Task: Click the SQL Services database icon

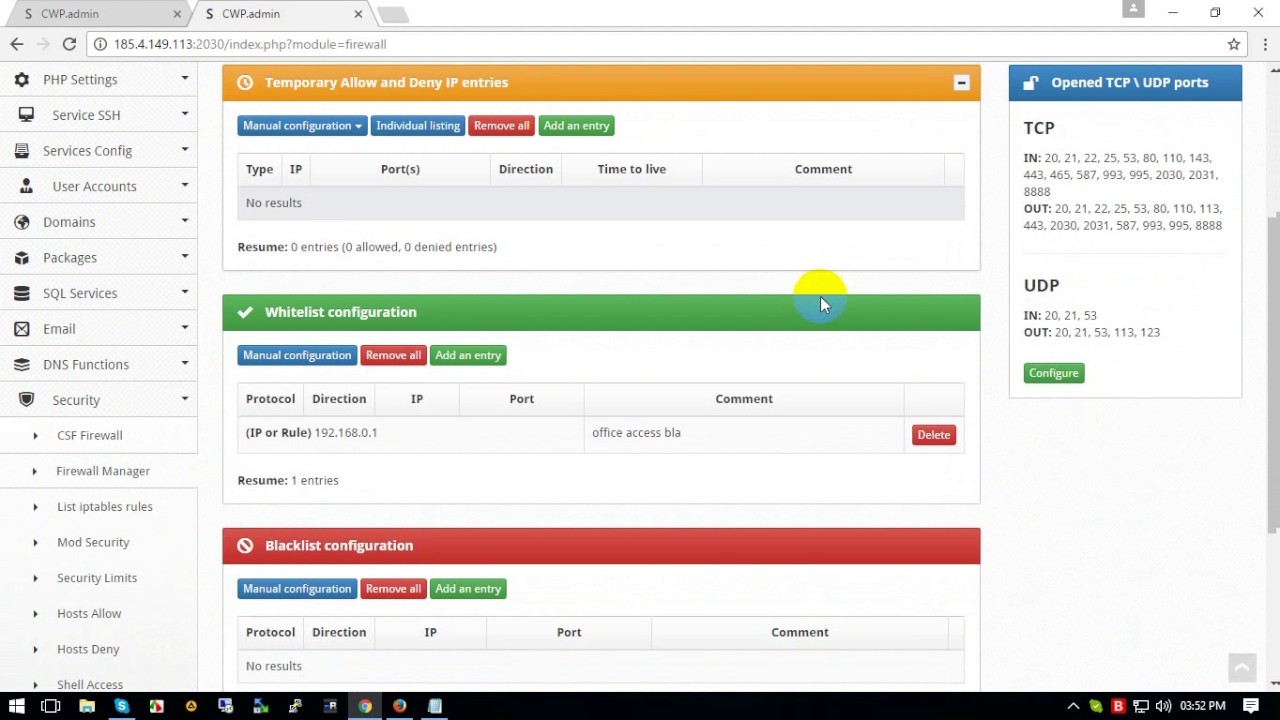Action: click(x=22, y=293)
